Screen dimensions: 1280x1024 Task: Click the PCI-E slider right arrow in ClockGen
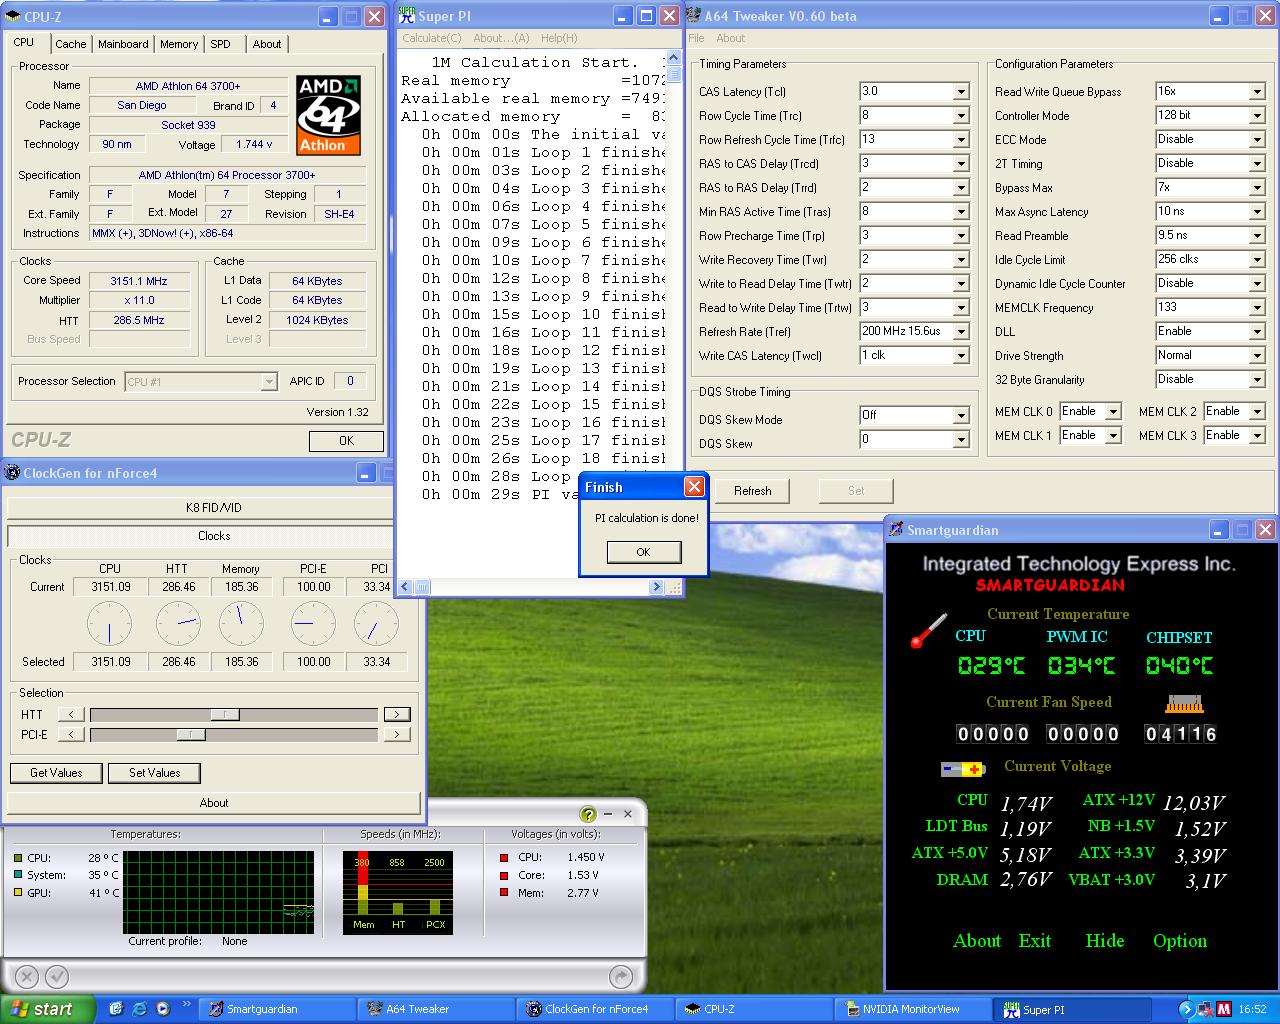pos(397,734)
